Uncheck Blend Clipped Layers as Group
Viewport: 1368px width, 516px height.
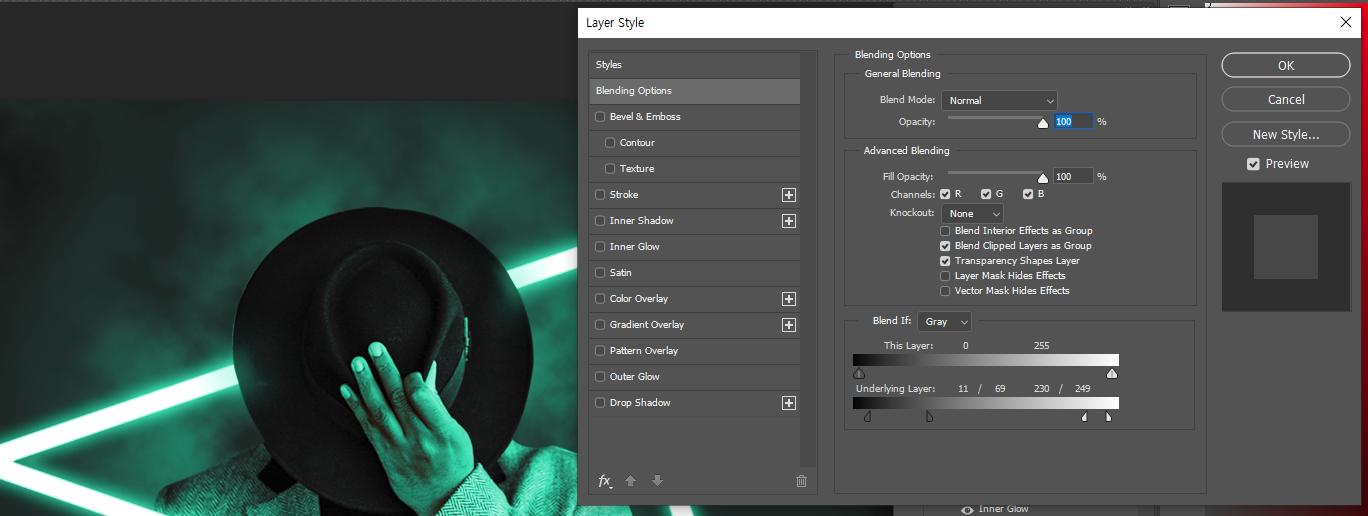coord(945,246)
